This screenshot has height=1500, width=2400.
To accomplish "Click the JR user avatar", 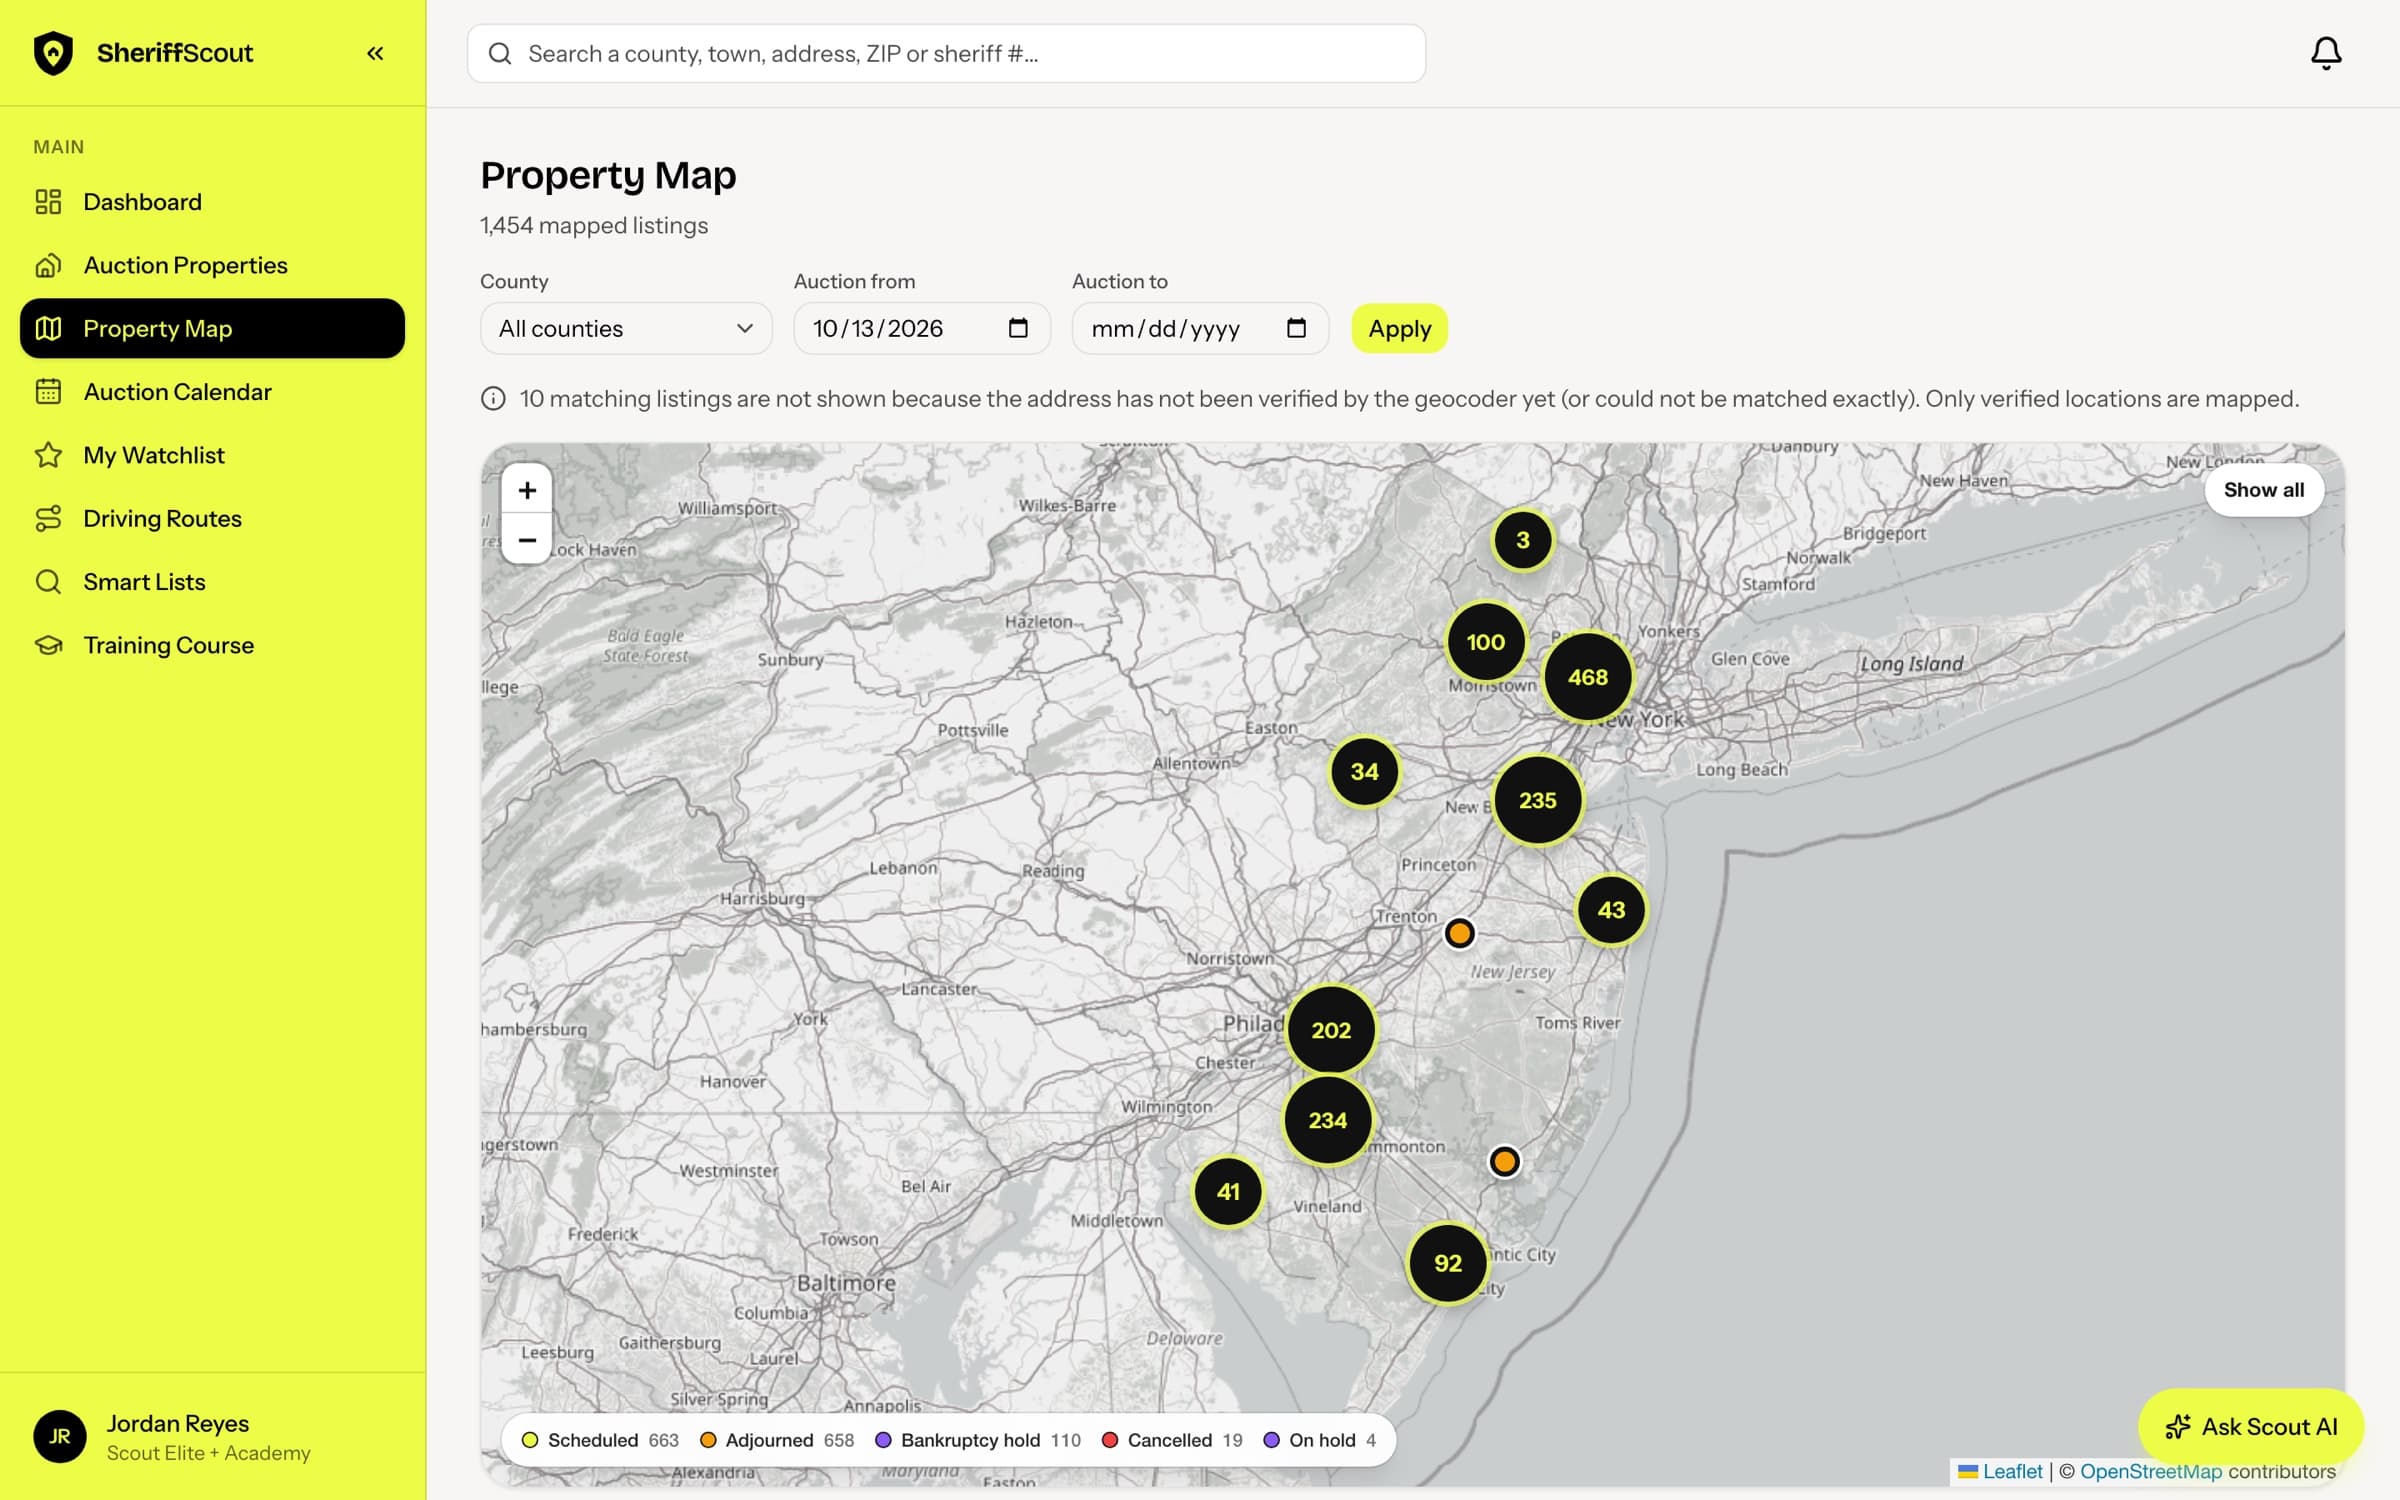I will [x=60, y=1436].
